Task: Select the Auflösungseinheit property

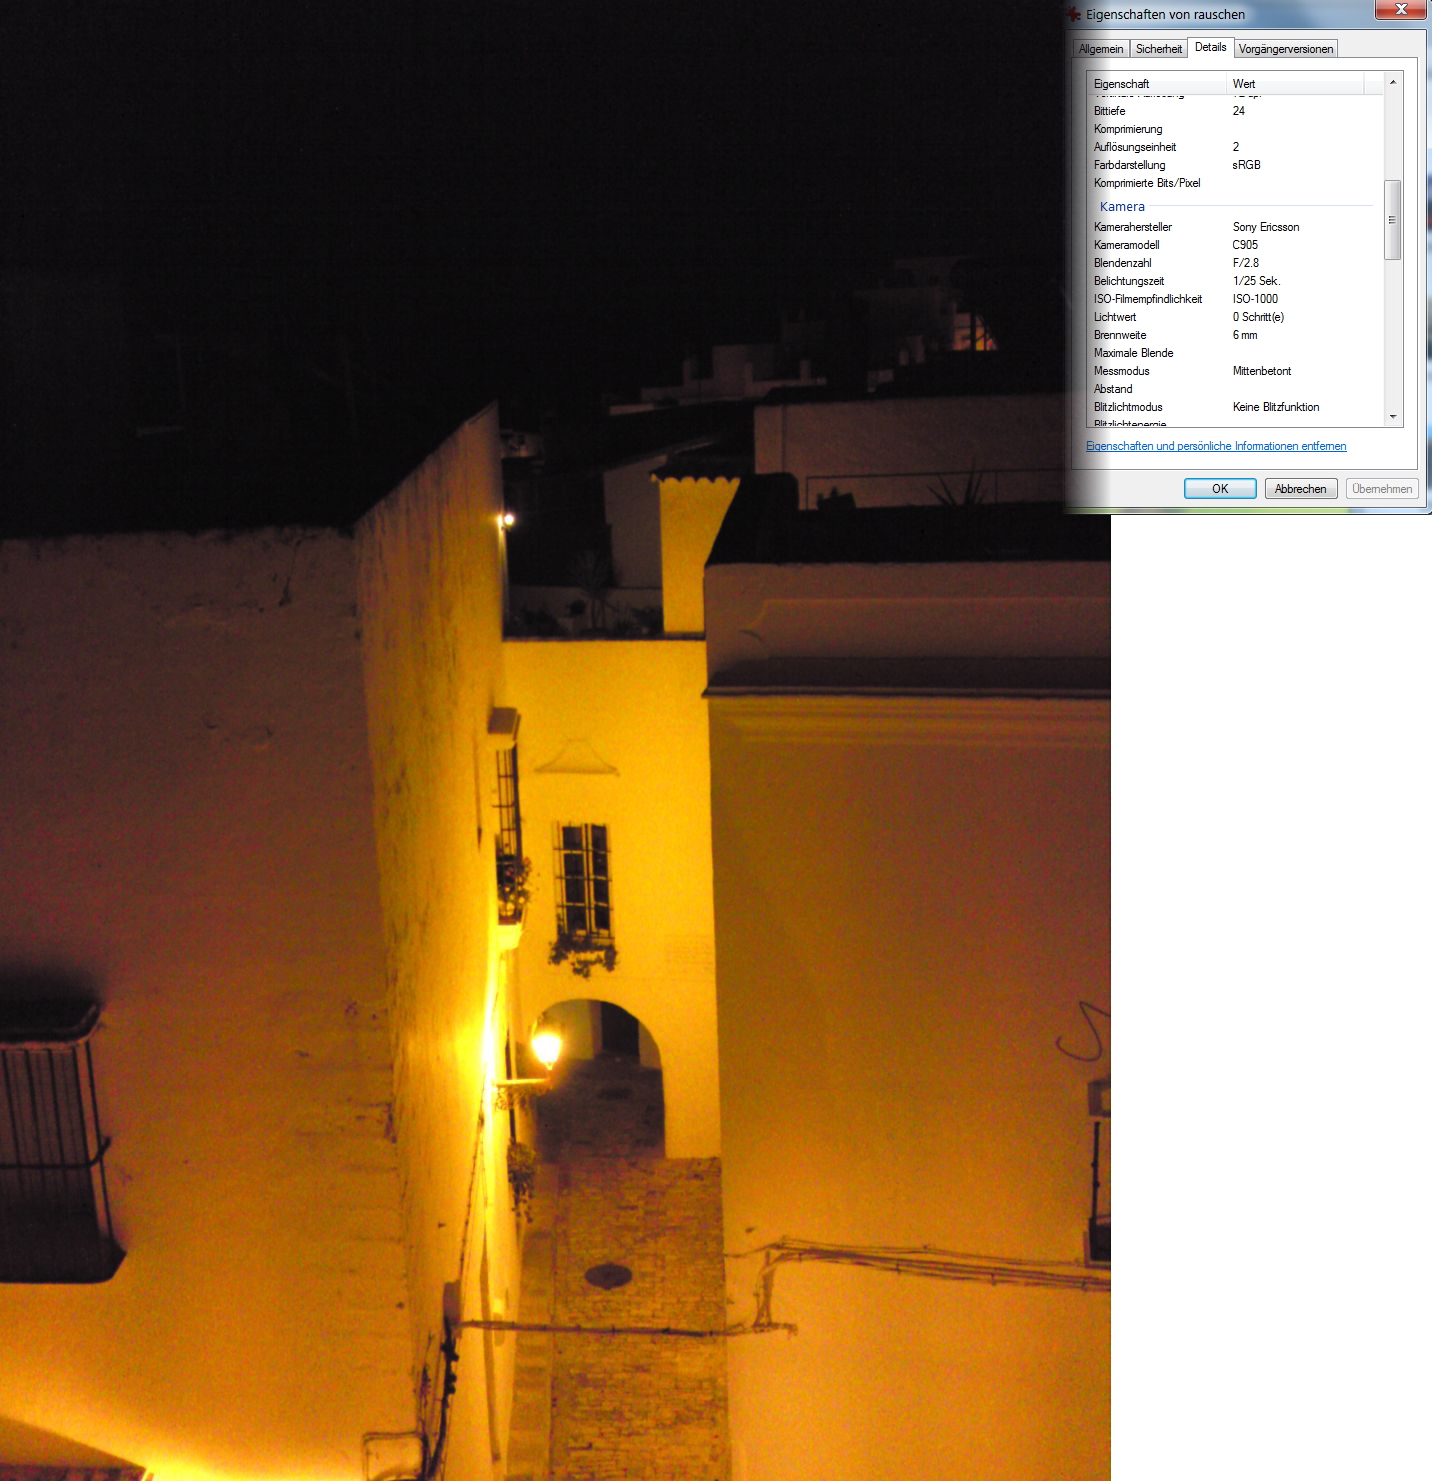Action: point(1135,147)
